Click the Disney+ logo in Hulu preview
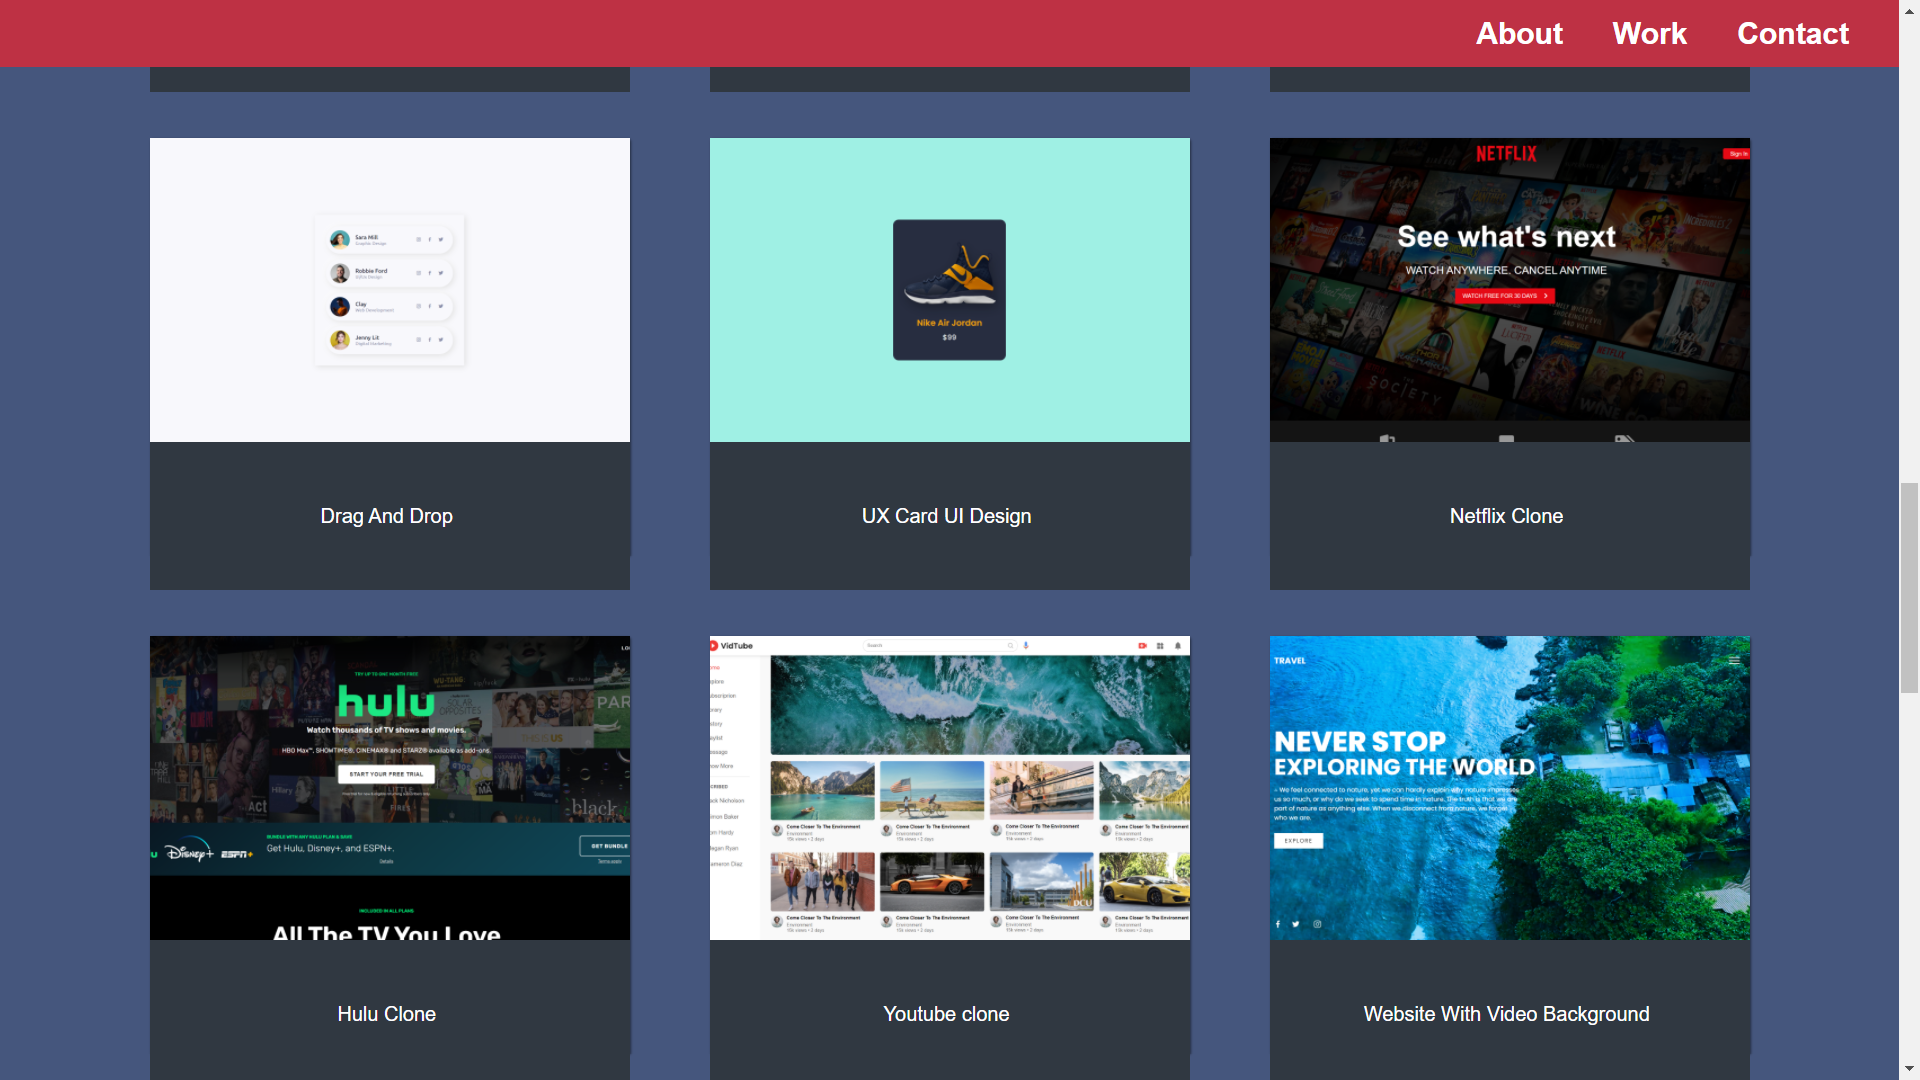 188,852
